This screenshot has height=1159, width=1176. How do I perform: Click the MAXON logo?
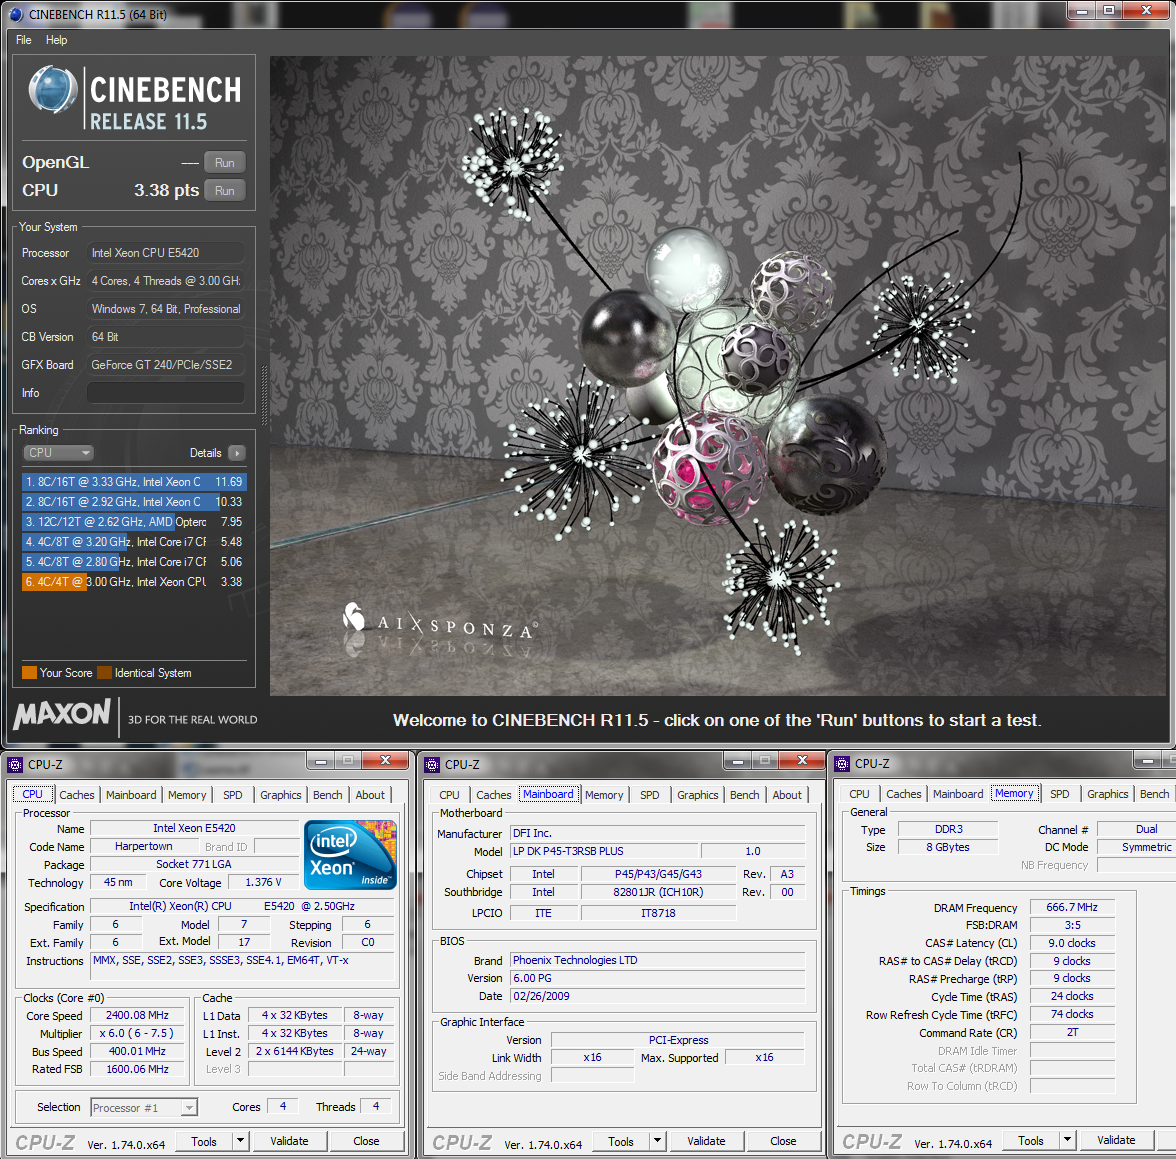(62, 714)
